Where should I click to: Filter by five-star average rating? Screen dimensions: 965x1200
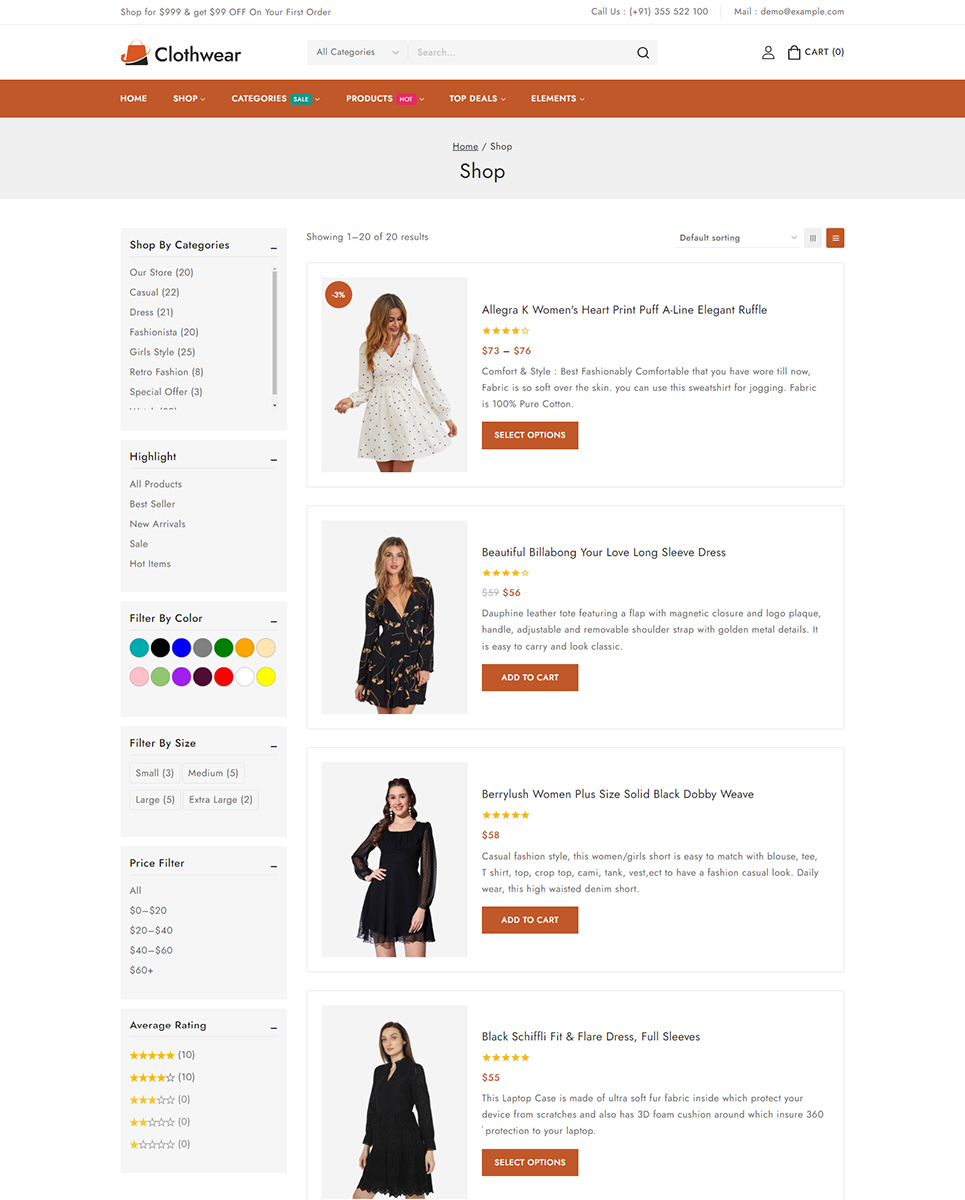152,1055
